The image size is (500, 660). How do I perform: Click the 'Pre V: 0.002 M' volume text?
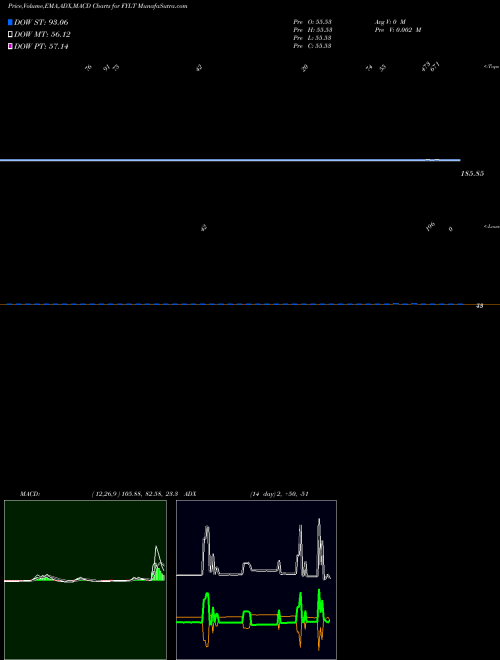pos(398,30)
